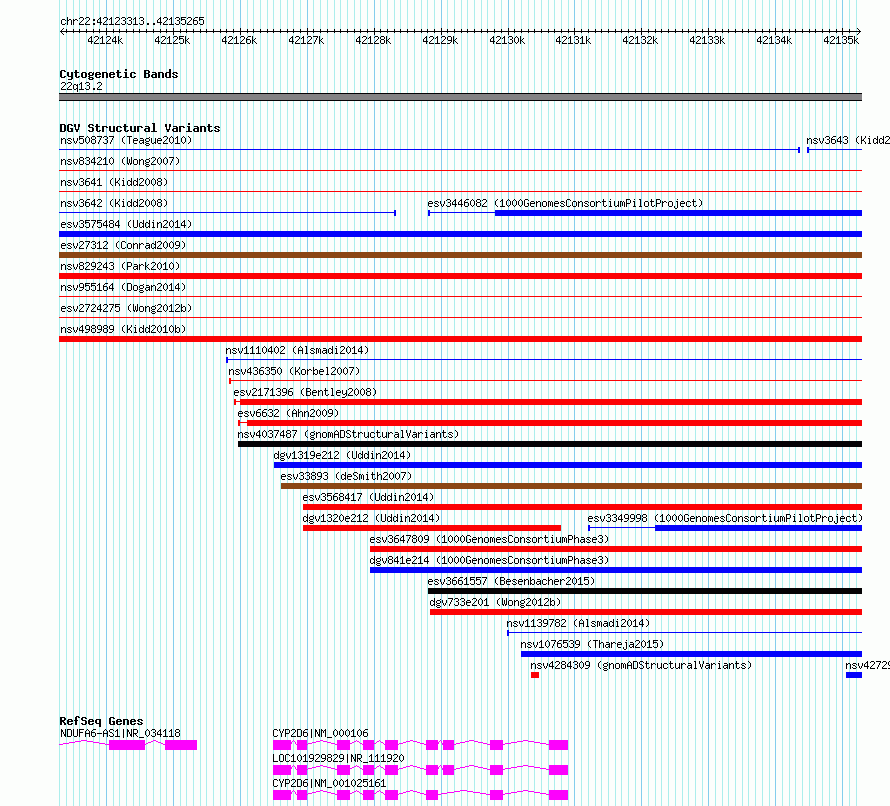Click CYP2D6|NM_001025161 gene label
This screenshot has height=806, width=890.
(x=329, y=783)
